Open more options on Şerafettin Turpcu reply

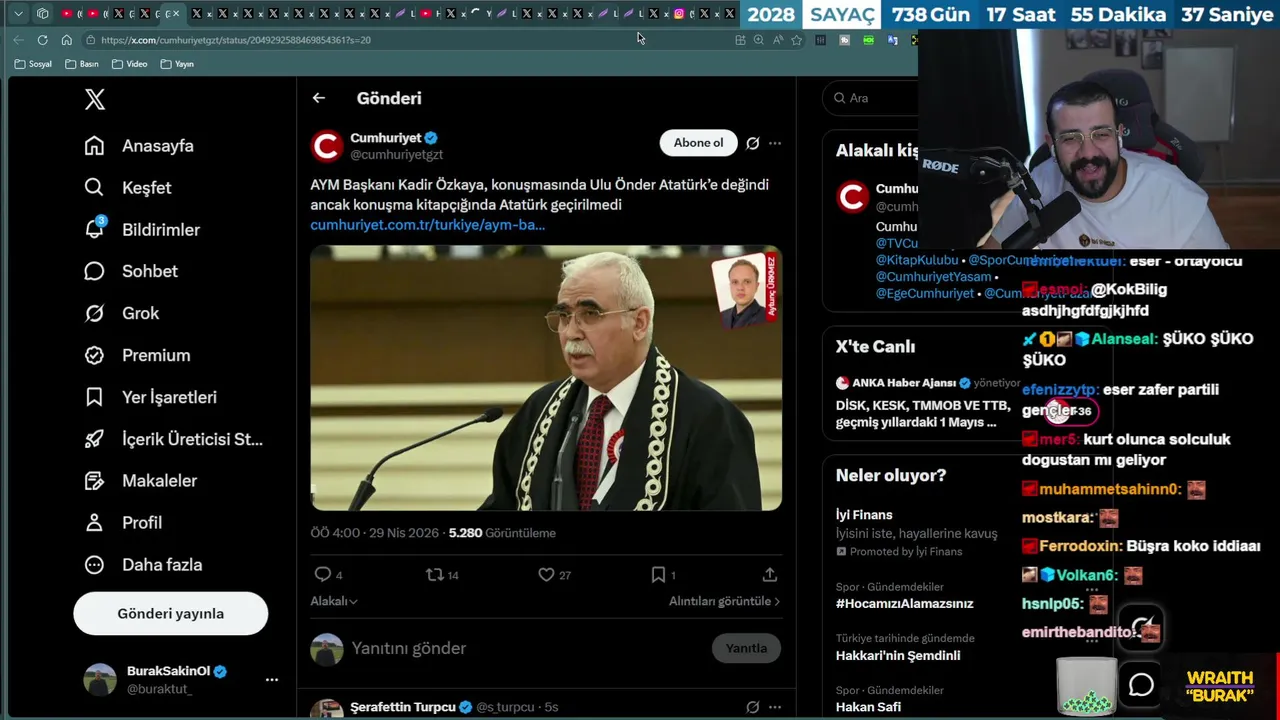point(775,708)
